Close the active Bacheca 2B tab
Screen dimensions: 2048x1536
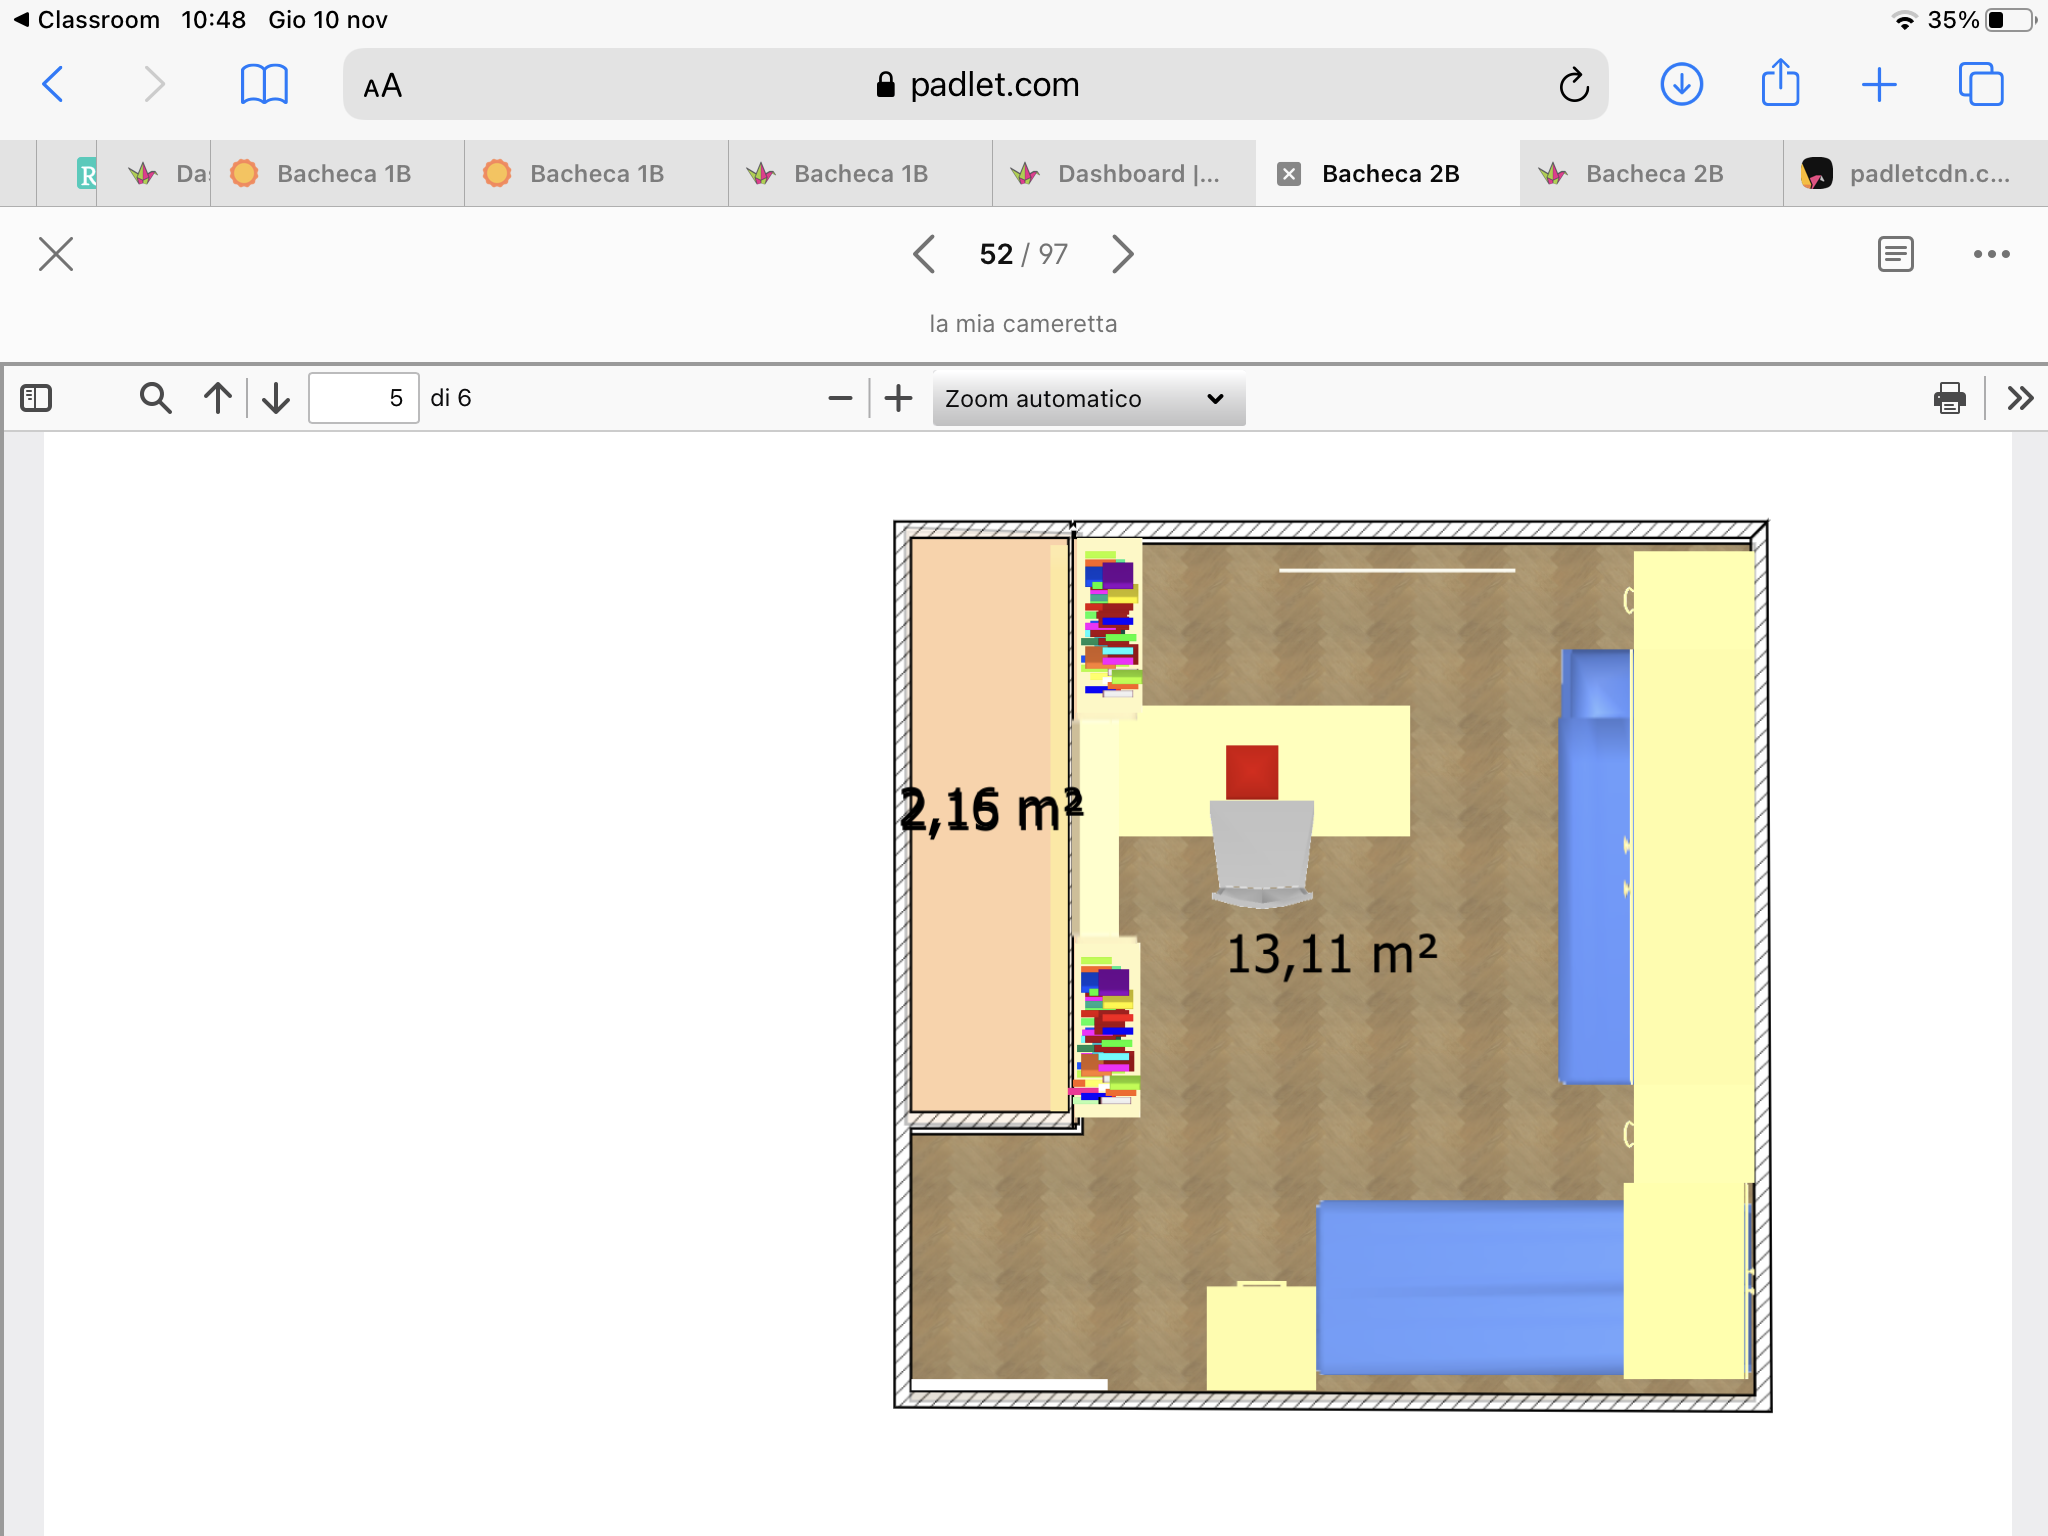[1289, 174]
